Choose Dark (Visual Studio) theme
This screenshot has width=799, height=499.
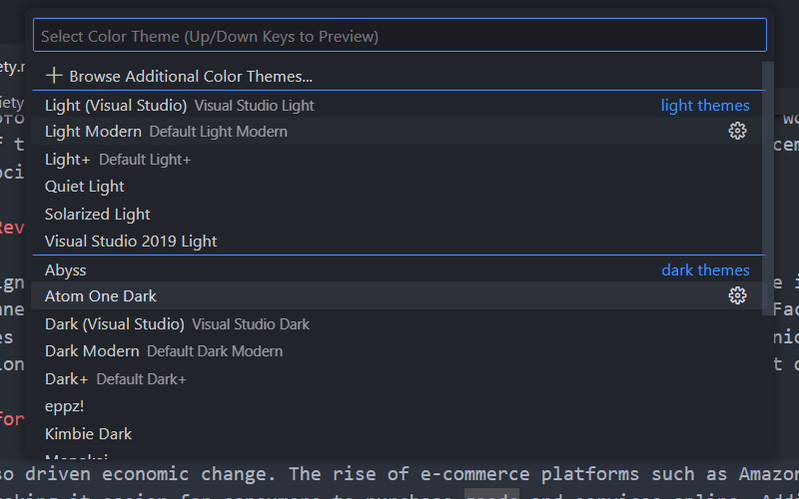pos(115,324)
